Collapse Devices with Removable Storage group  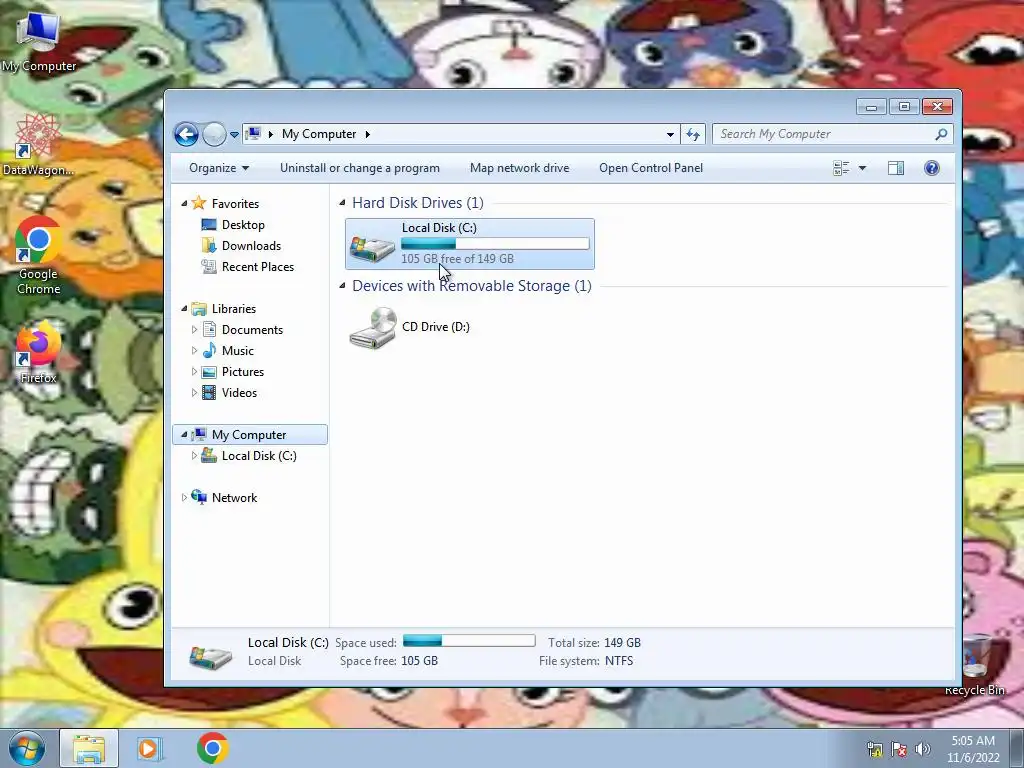342,285
